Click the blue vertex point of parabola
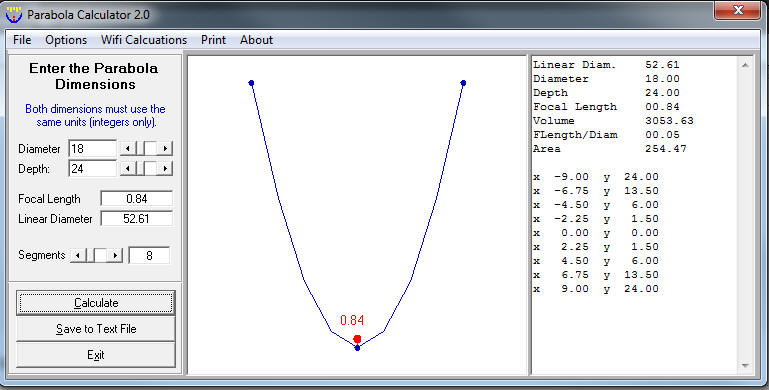Viewport: 769px width, 390px height. tap(357, 348)
